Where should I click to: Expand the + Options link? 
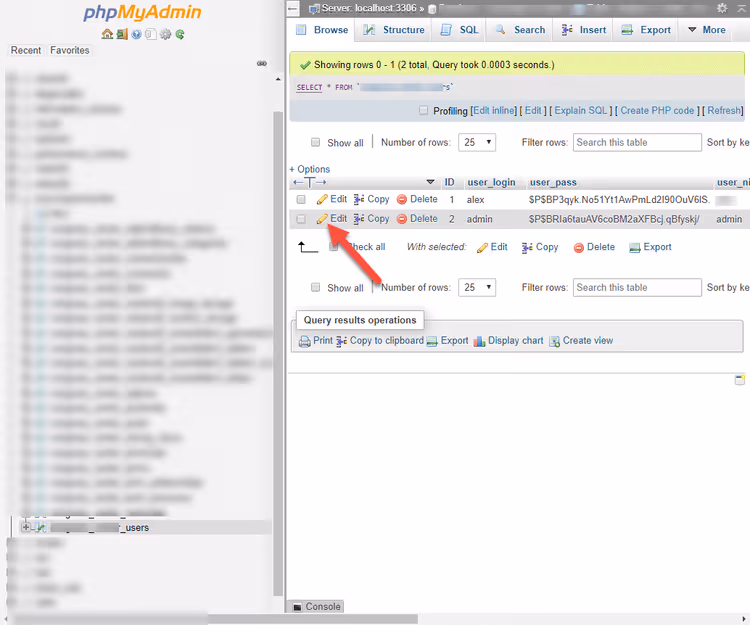pos(309,169)
